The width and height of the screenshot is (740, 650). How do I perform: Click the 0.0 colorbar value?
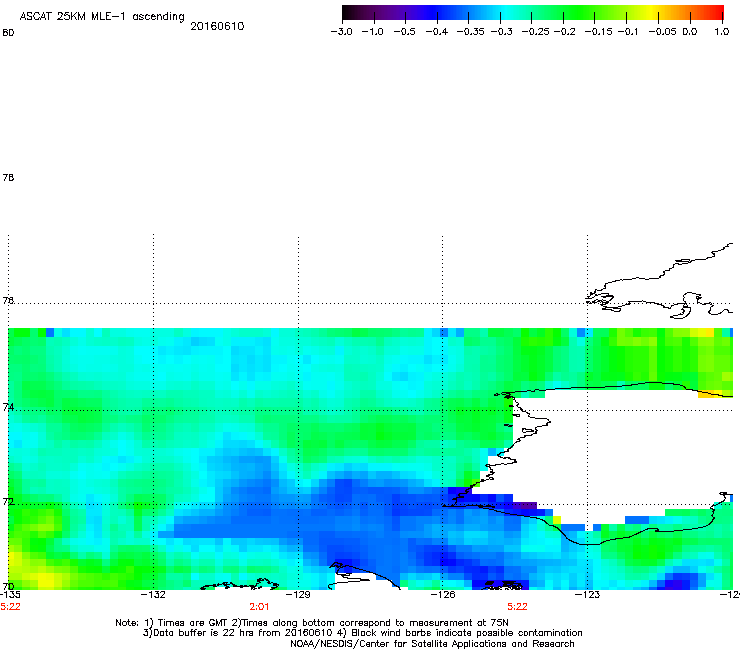point(690,32)
